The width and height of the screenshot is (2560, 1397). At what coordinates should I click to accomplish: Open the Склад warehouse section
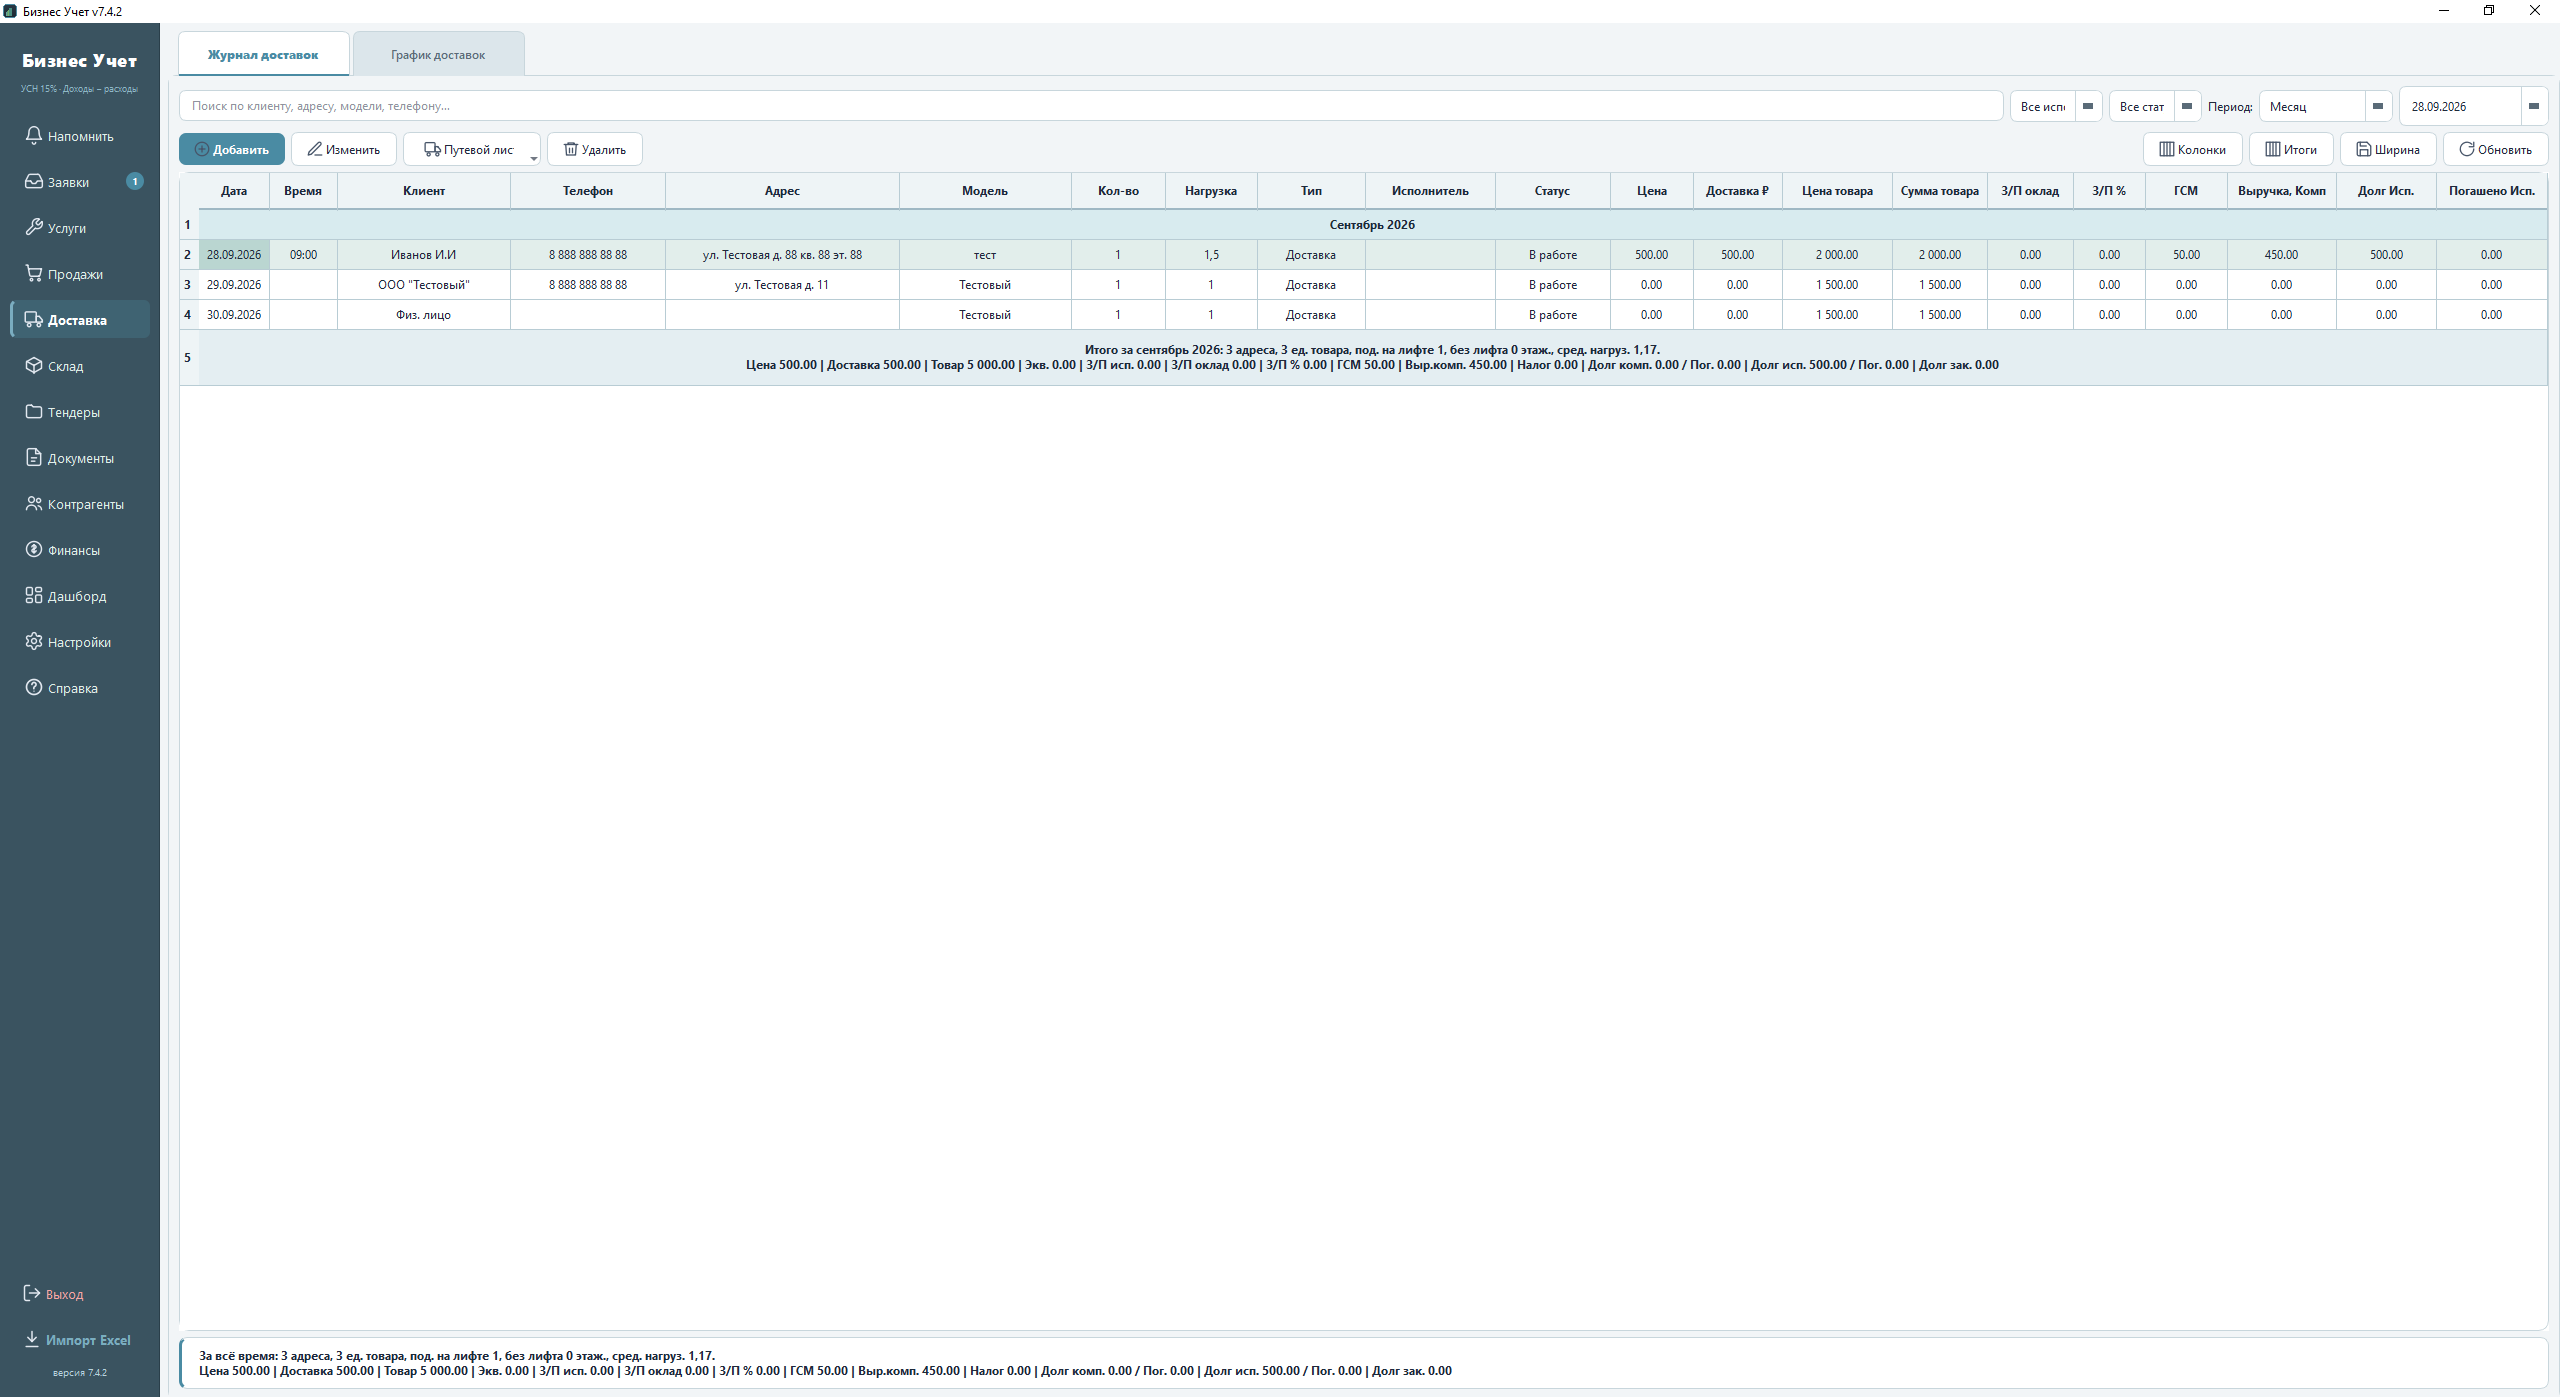coord(80,366)
